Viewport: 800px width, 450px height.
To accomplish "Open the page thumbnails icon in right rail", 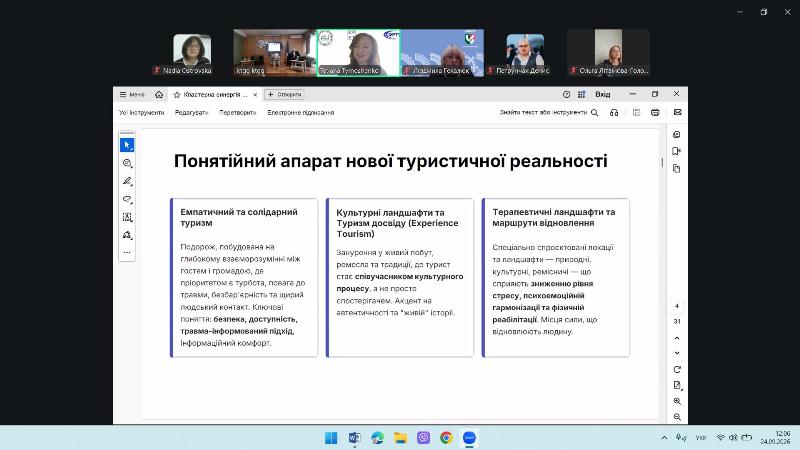I will [x=677, y=168].
